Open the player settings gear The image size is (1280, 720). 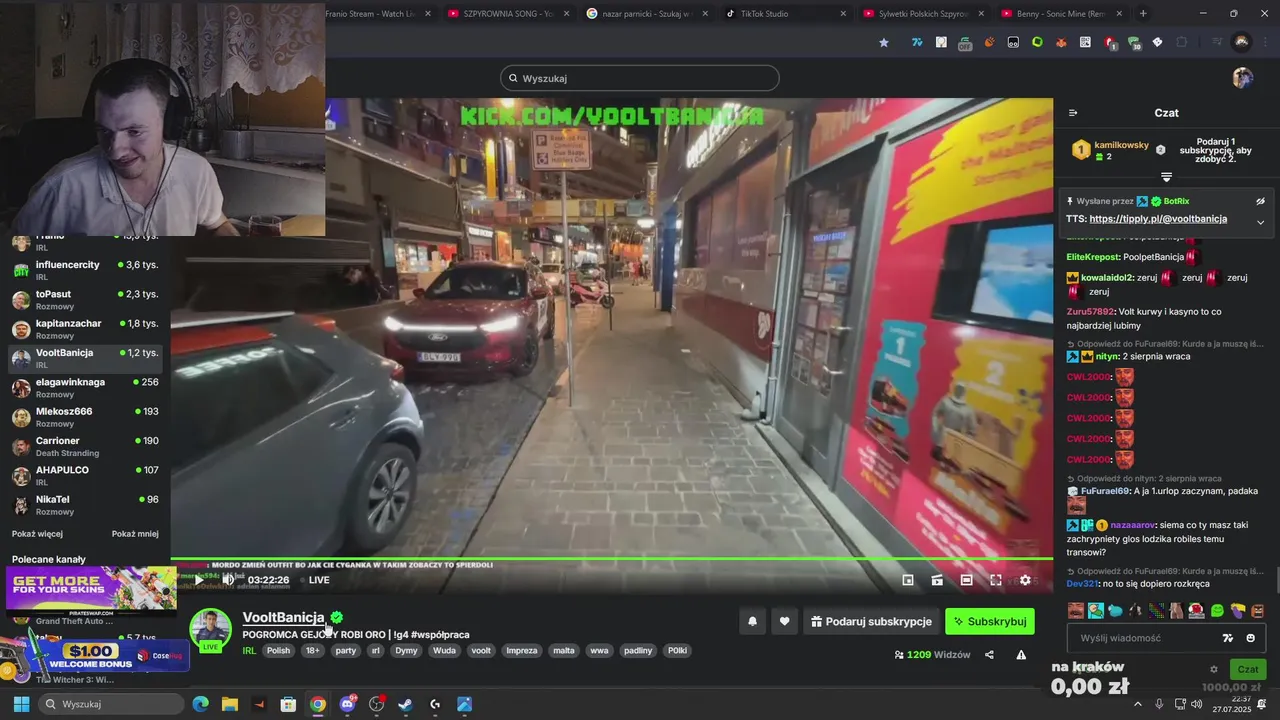coord(1025,580)
